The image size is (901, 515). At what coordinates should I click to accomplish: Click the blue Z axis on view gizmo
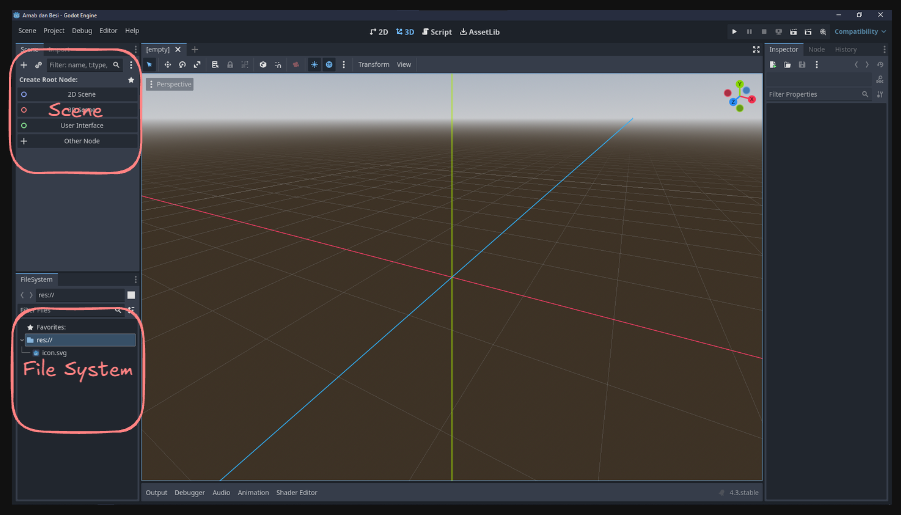point(733,102)
